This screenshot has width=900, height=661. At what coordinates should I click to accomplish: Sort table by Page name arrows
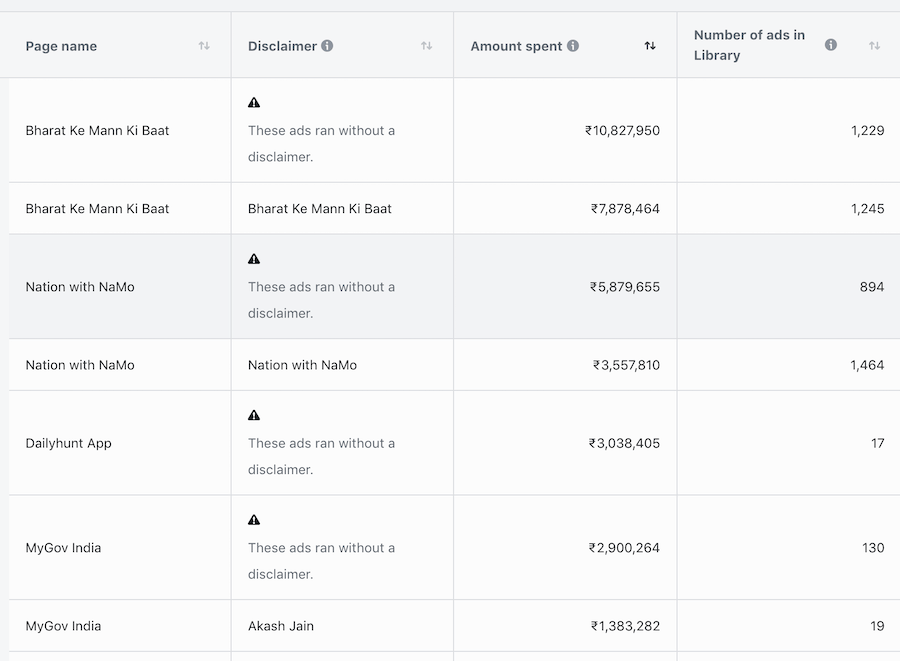click(x=204, y=46)
